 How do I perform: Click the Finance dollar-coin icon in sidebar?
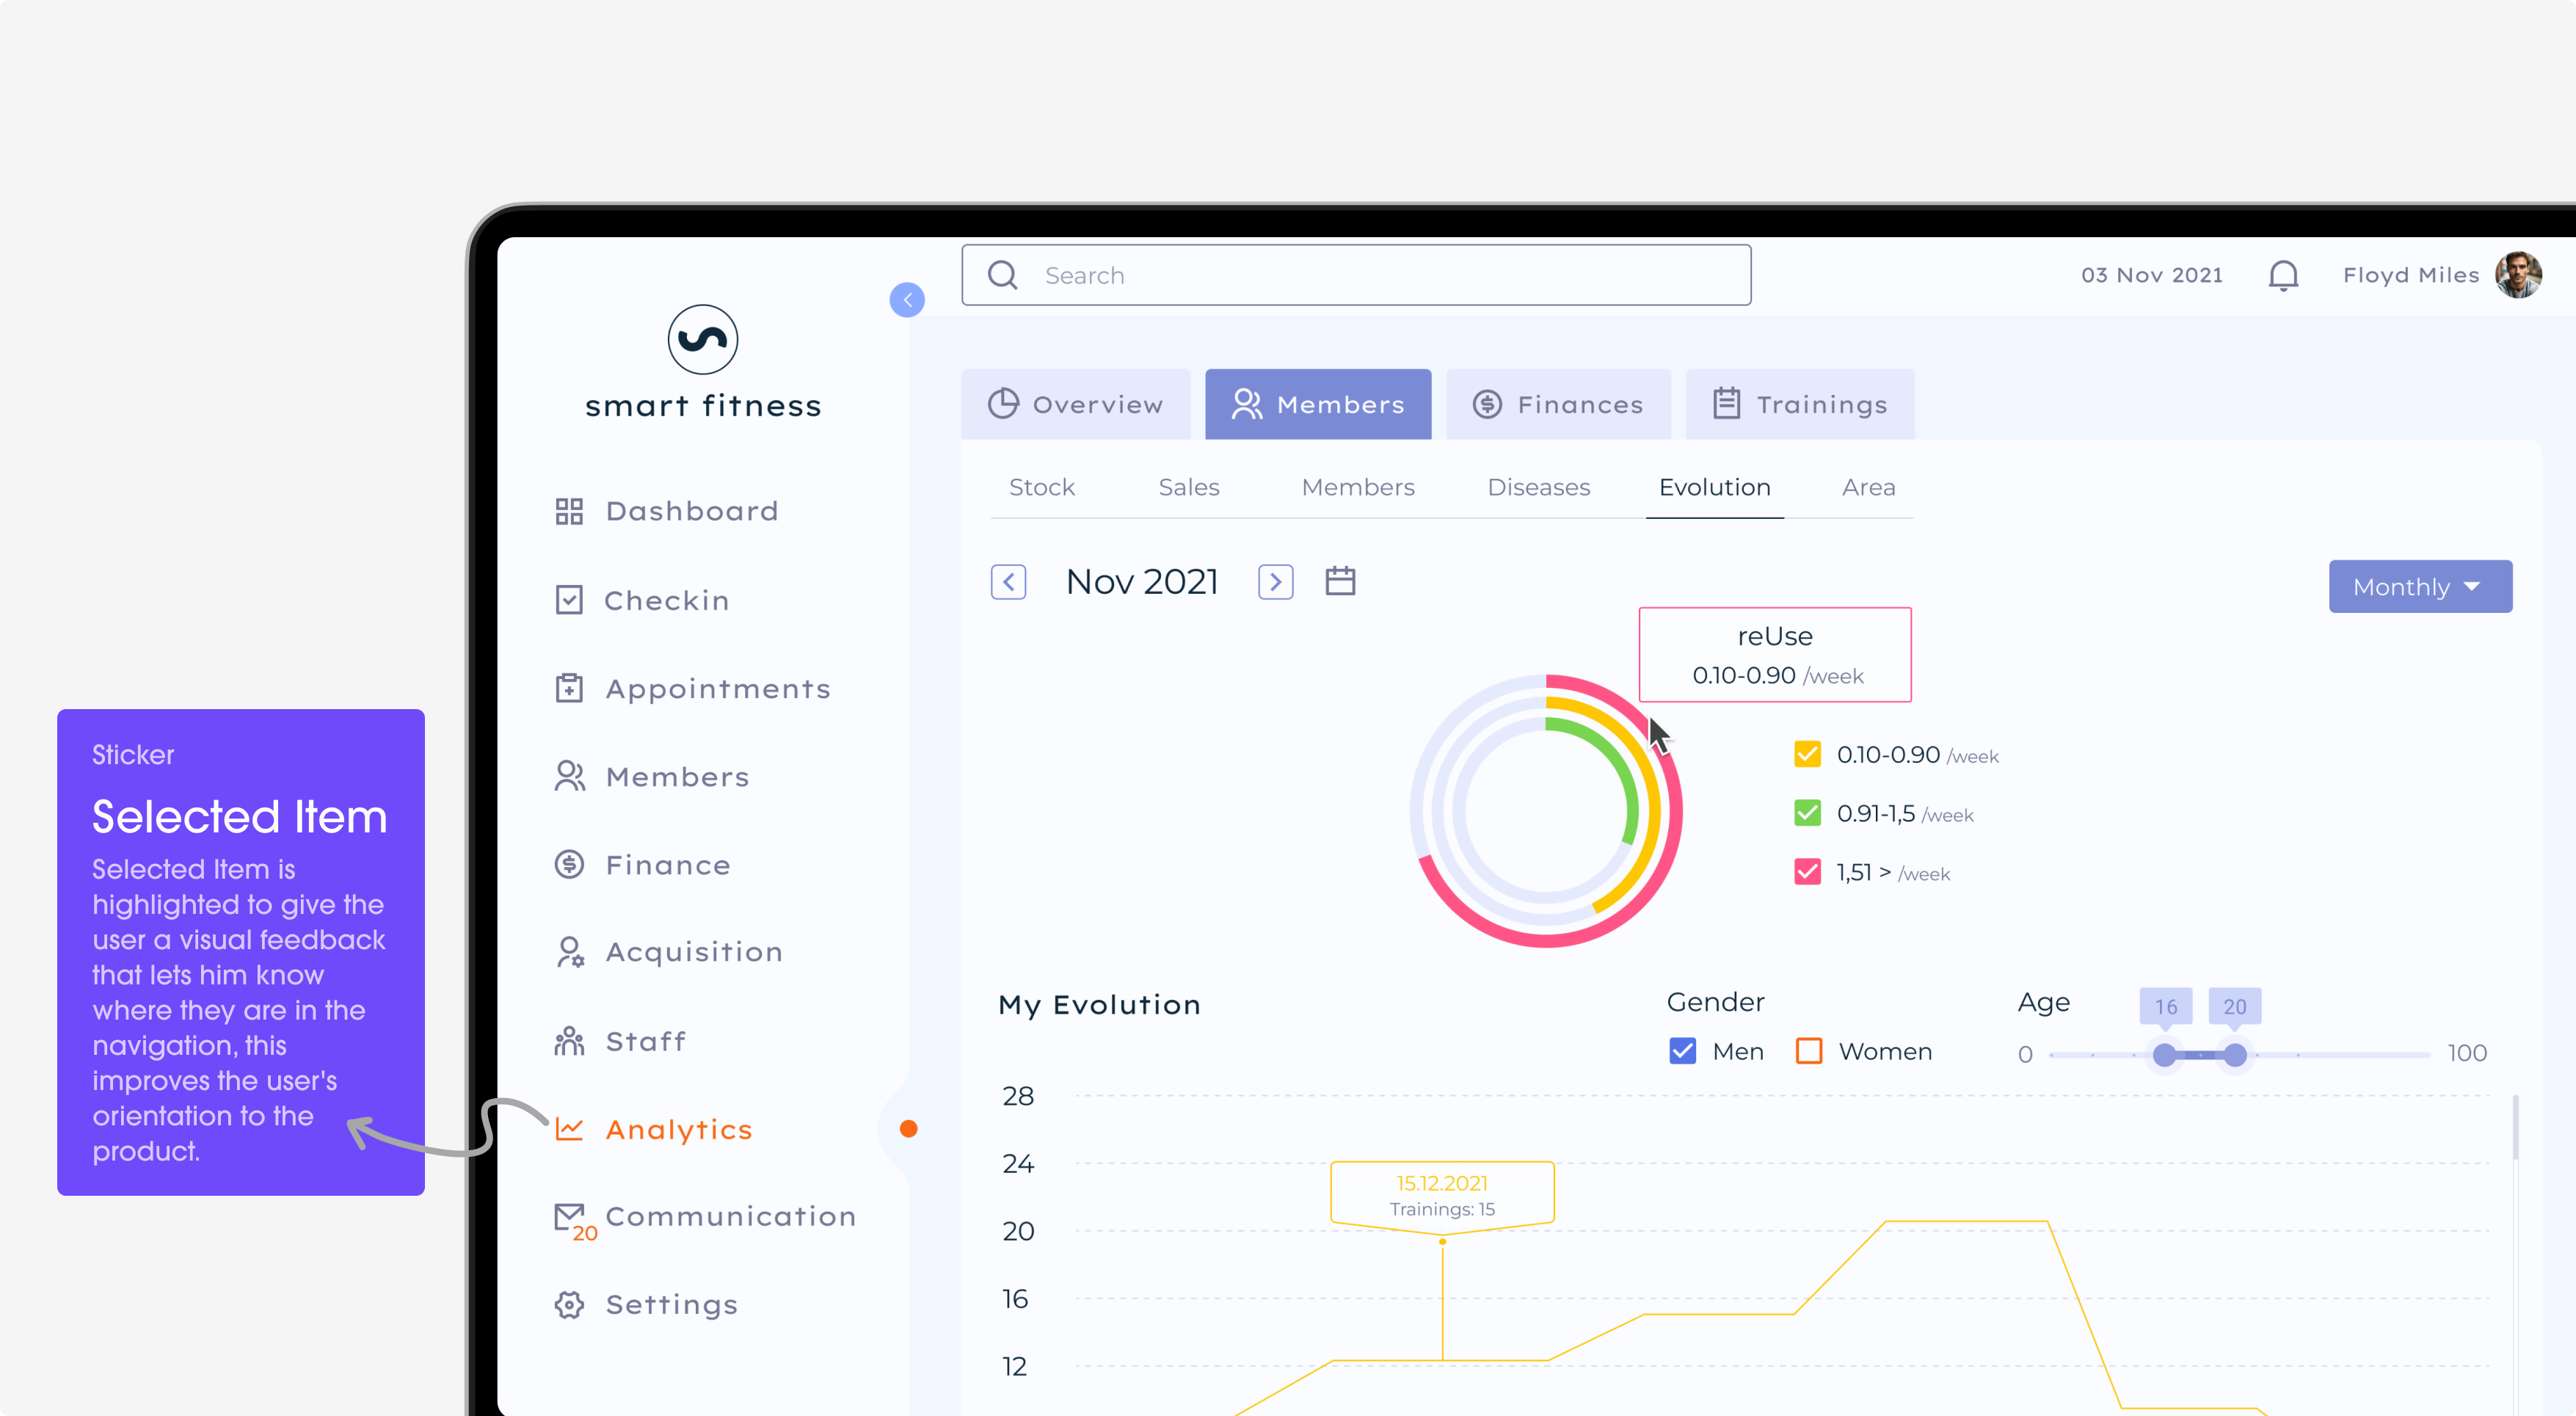[569, 864]
